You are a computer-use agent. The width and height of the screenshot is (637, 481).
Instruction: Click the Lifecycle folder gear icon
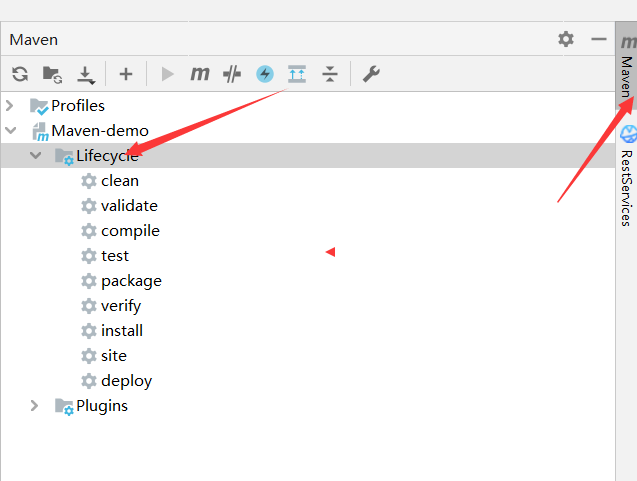[x=64, y=157]
